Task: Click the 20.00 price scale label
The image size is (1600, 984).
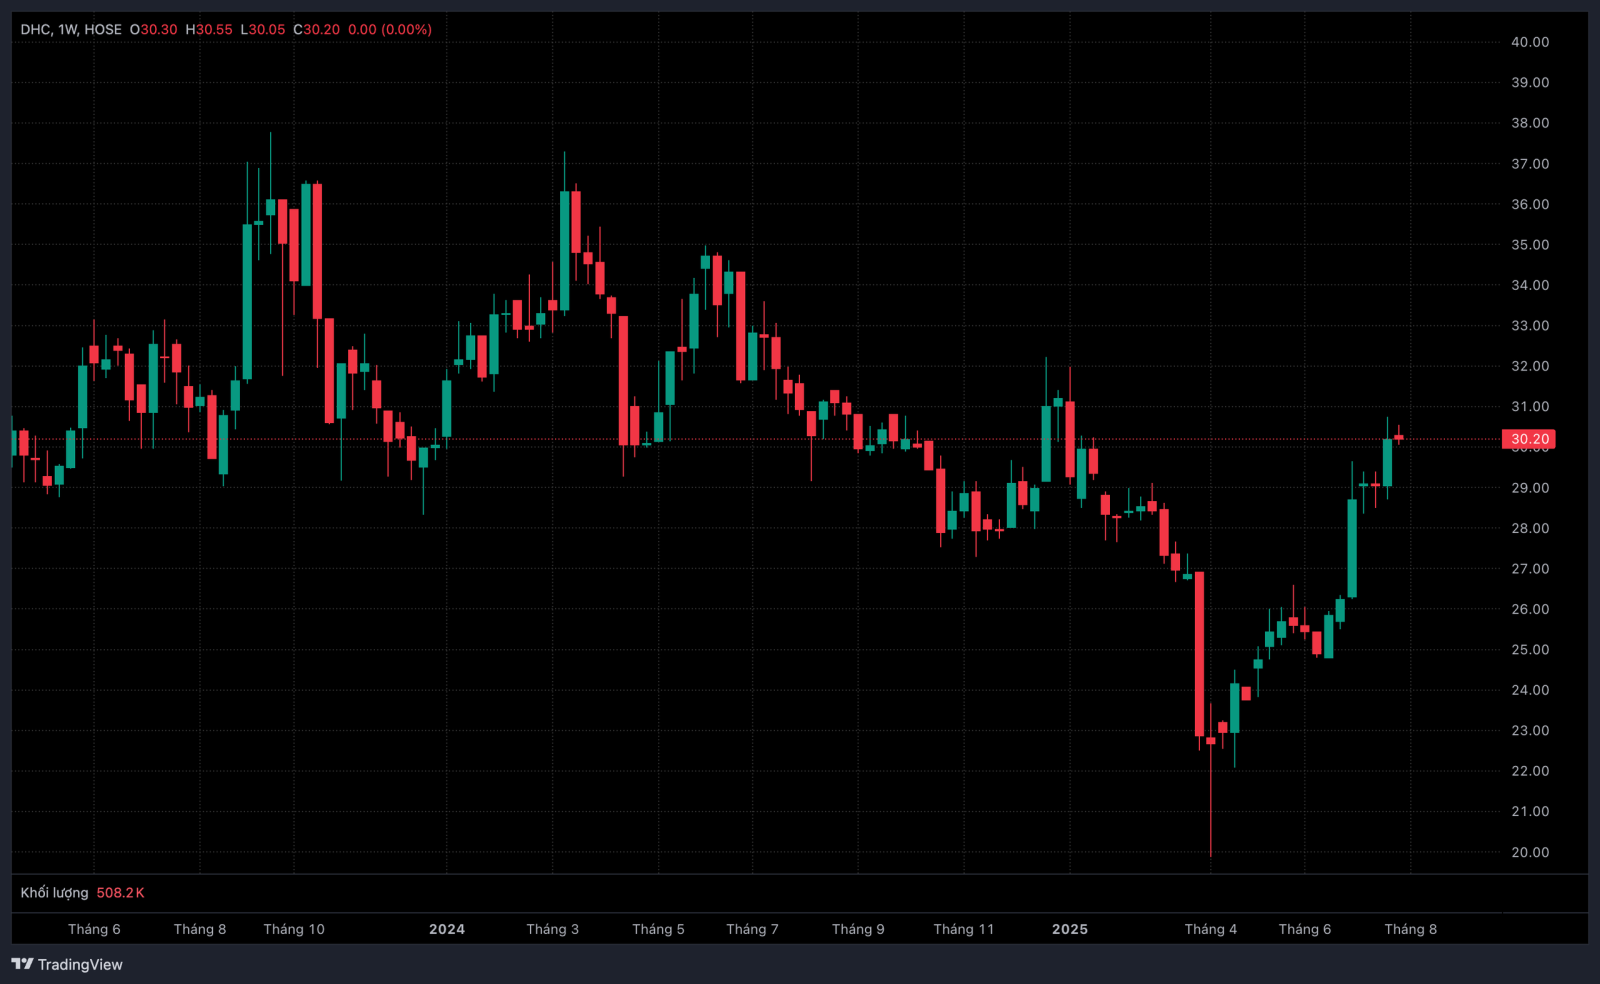Action: [x=1530, y=852]
